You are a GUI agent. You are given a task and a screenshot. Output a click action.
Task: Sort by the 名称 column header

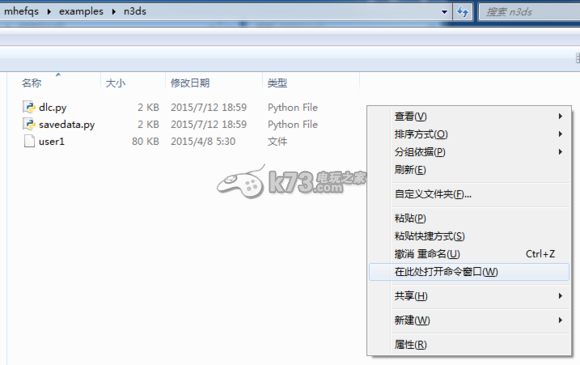[31, 83]
